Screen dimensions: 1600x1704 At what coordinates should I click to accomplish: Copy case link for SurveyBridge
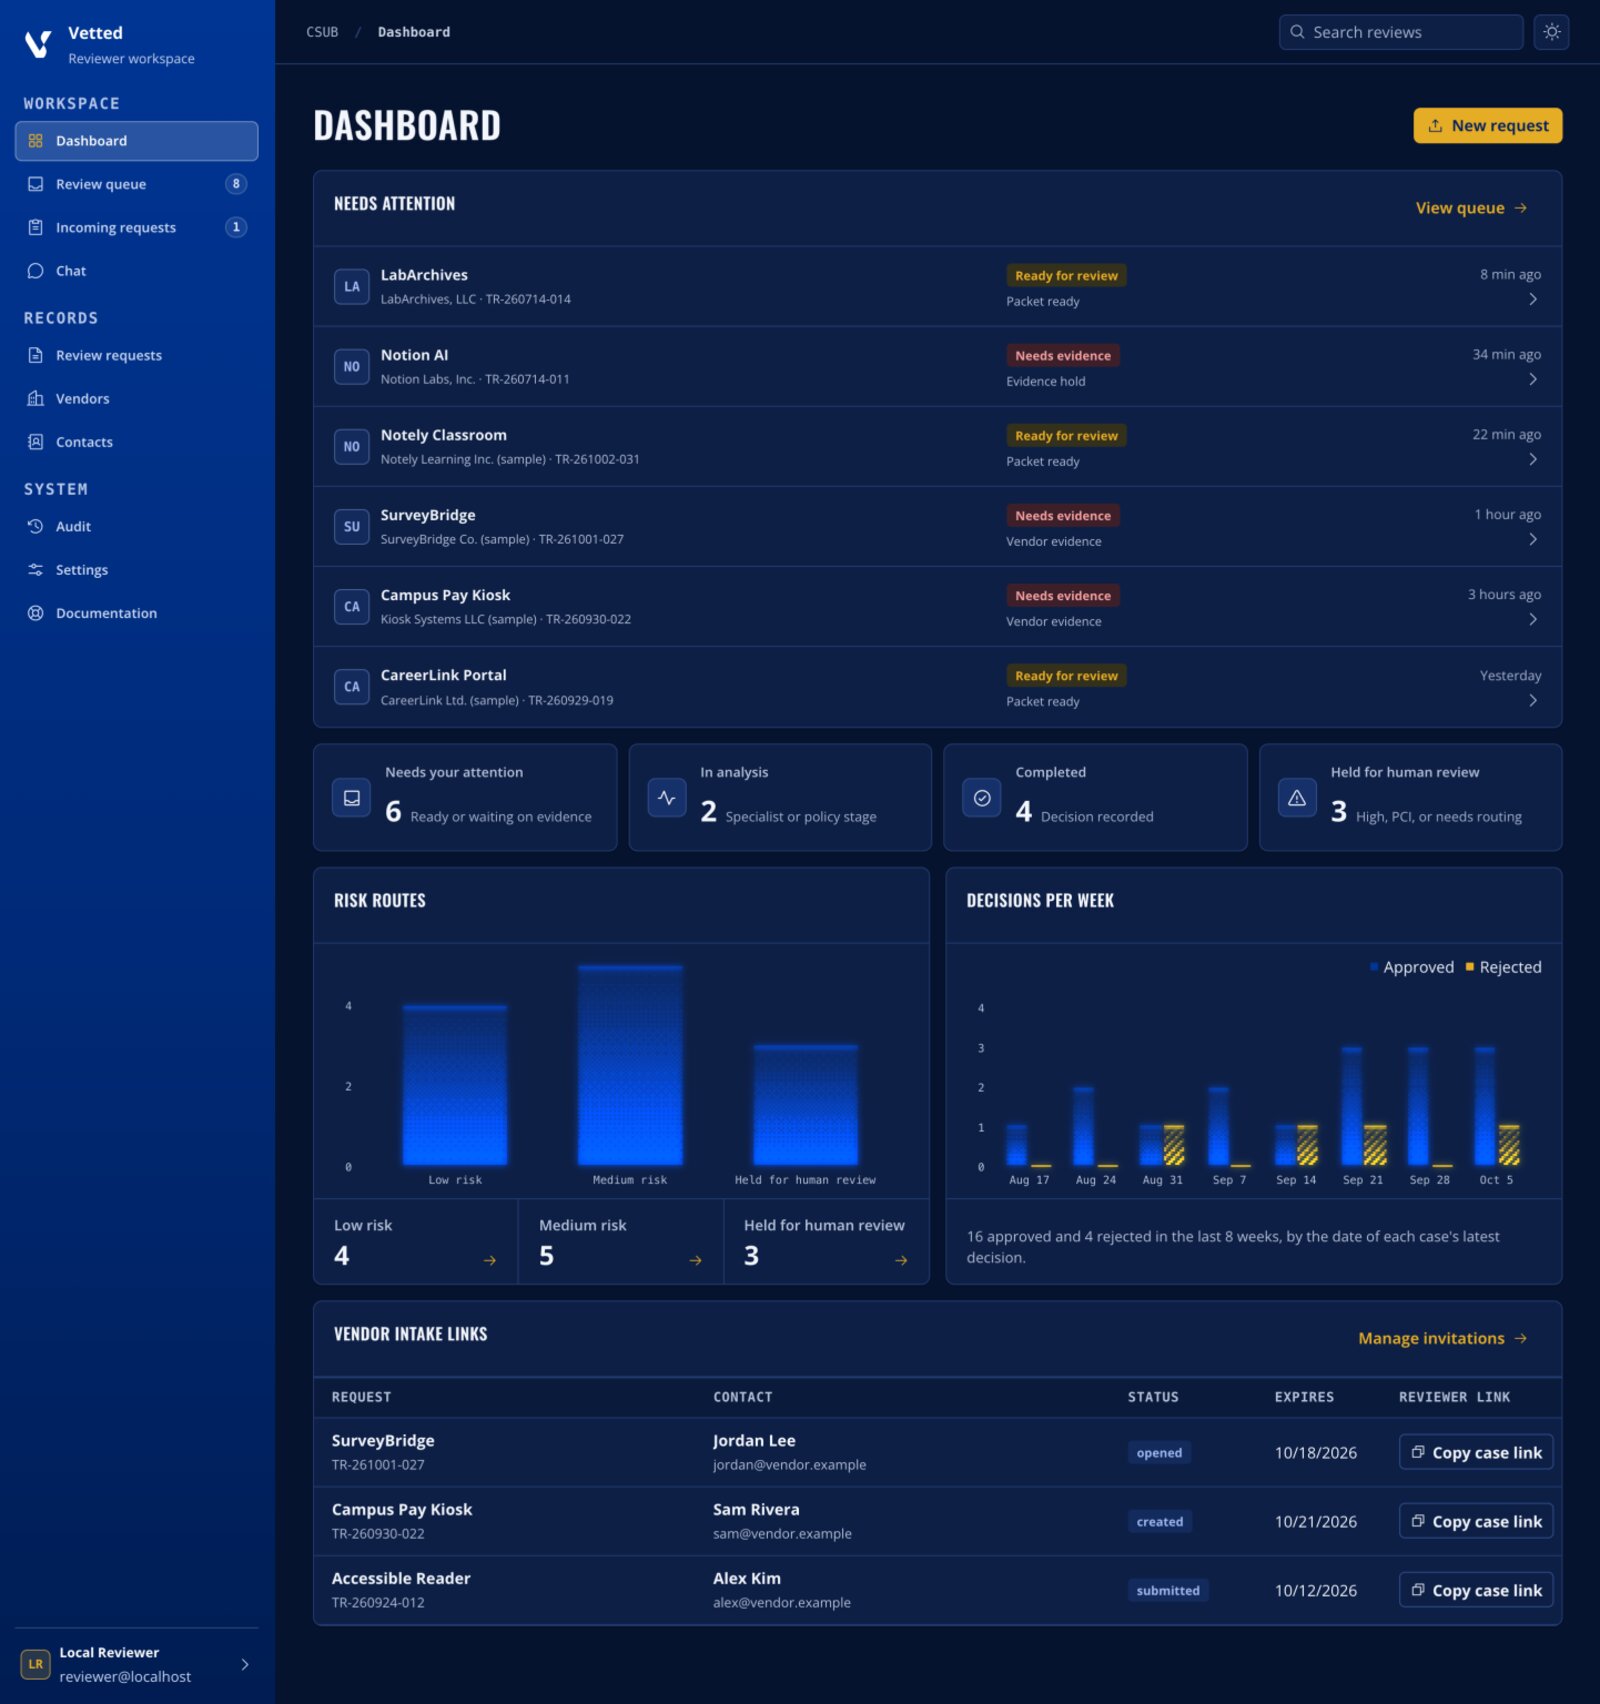point(1475,1452)
